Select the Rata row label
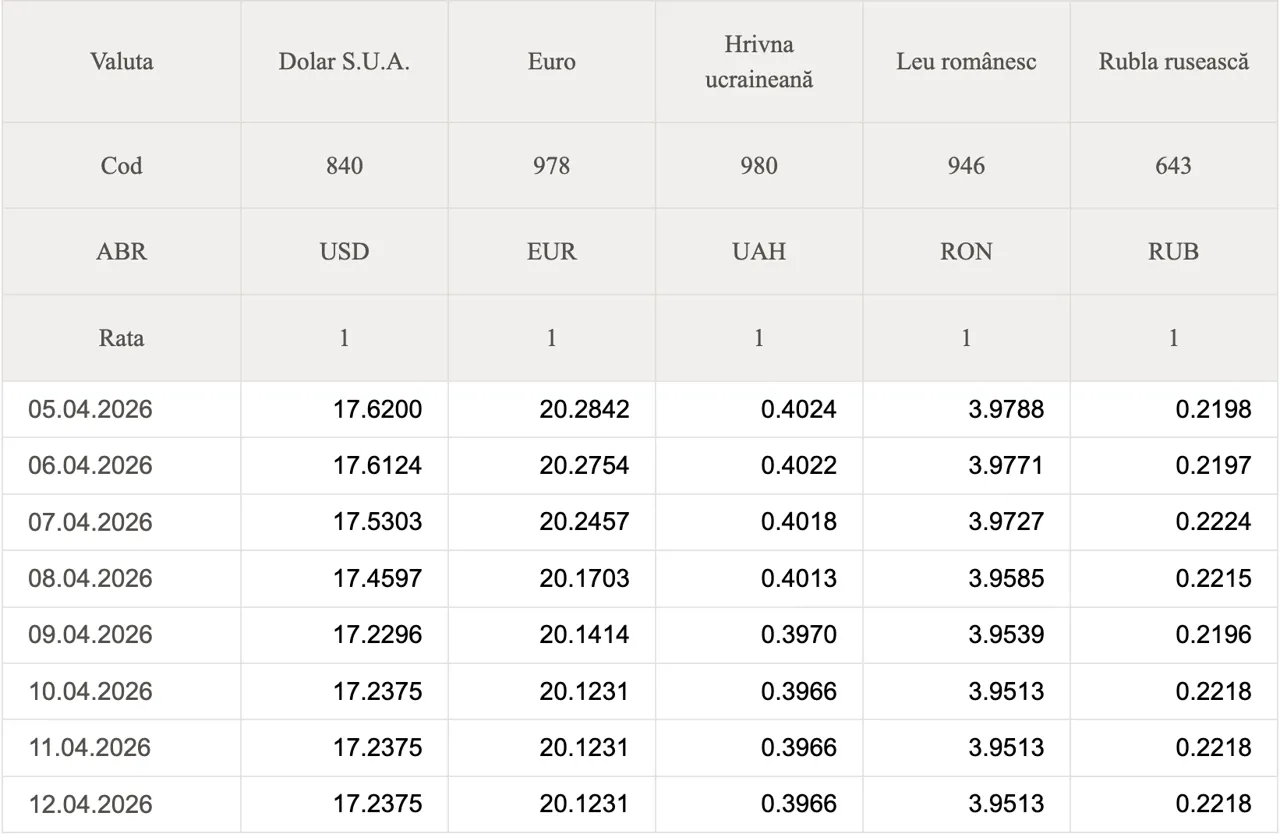Image resolution: width=1280 pixels, height=834 pixels. click(122, 338)
